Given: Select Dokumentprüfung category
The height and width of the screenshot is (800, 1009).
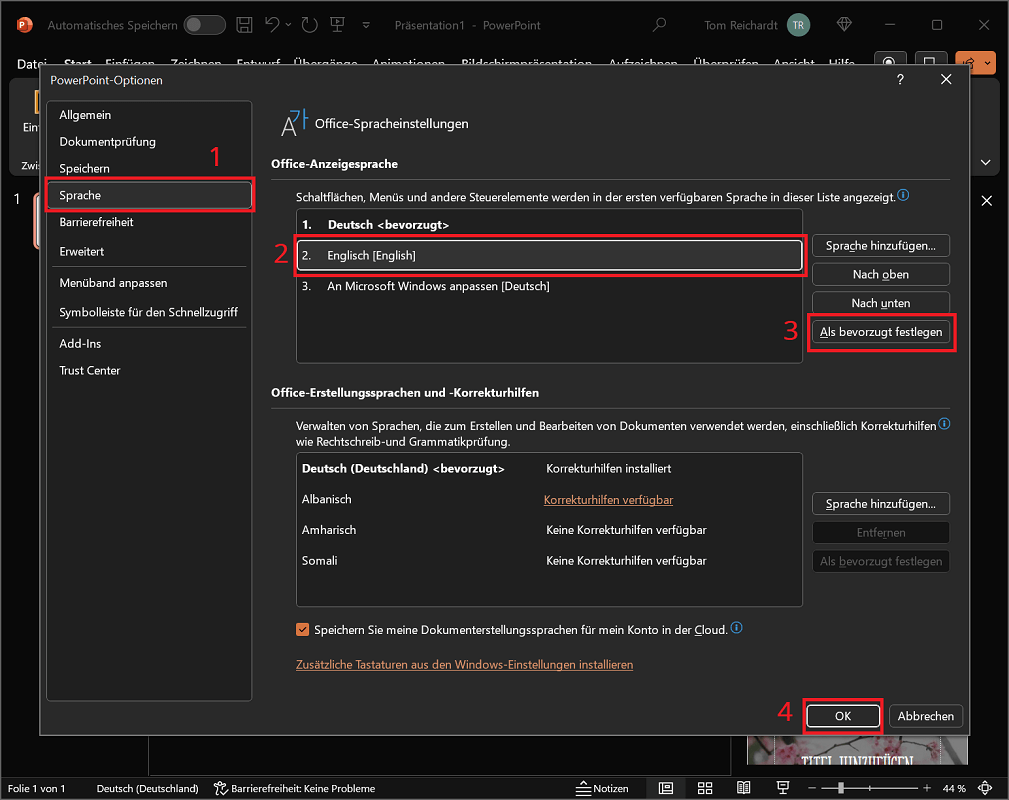Looking at the screenshot, I should point(149,142).
